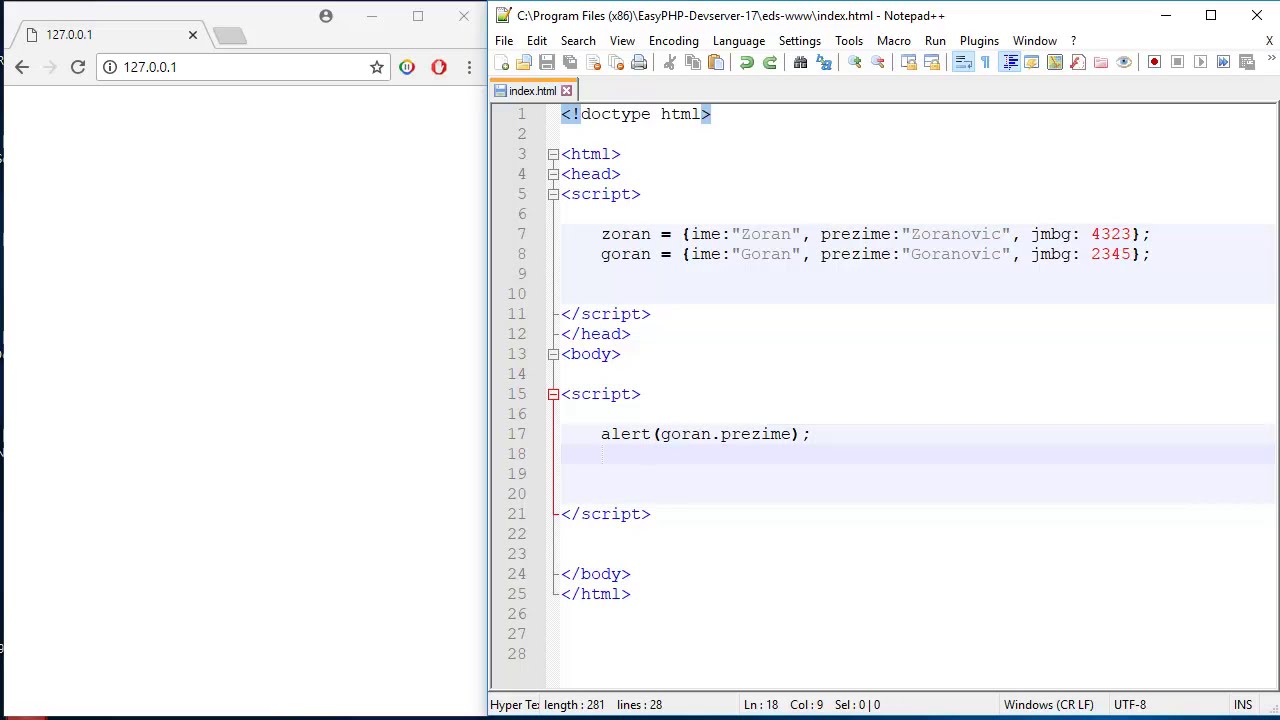Show the Document Map panel icon
This screenshot has width=1280, height=720.
pyautogui.click(x=1055, y=62)
